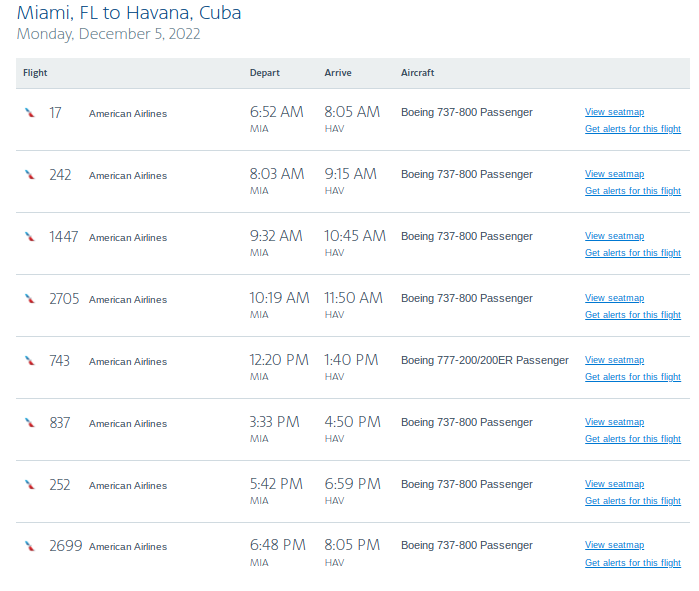View seatmap for flight 252
The image size is (699, 591).
(614, 484)
